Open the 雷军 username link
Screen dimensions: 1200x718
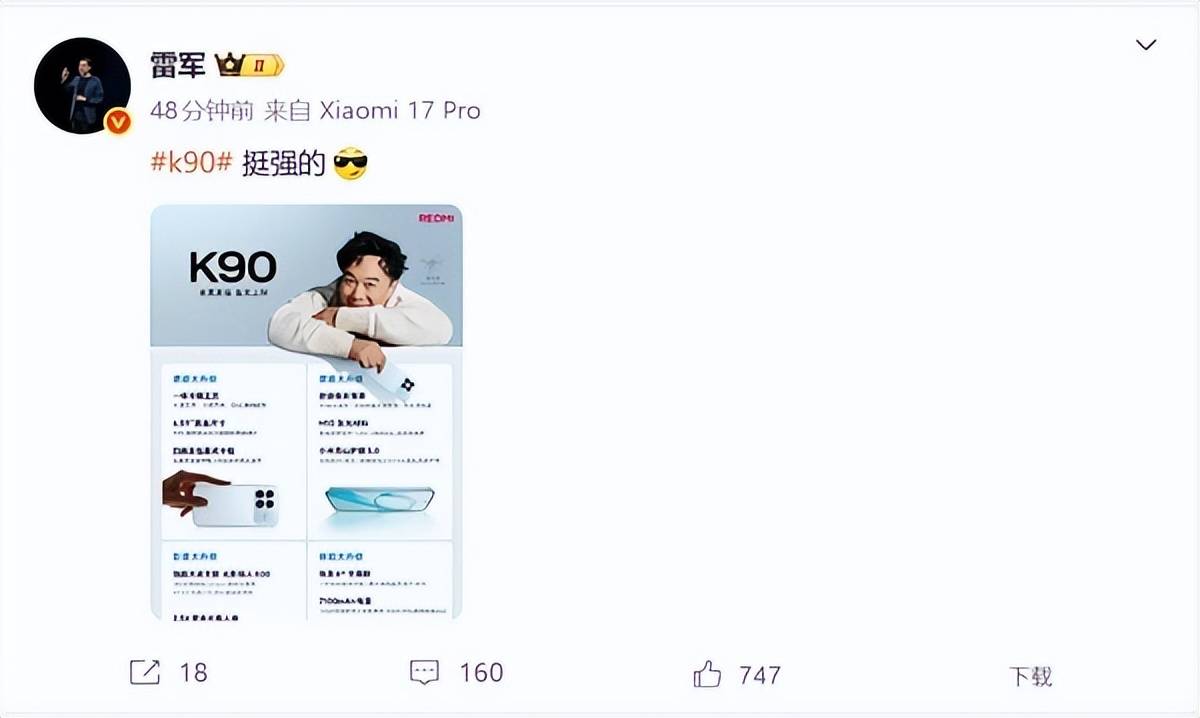click(x=178, y=66)
